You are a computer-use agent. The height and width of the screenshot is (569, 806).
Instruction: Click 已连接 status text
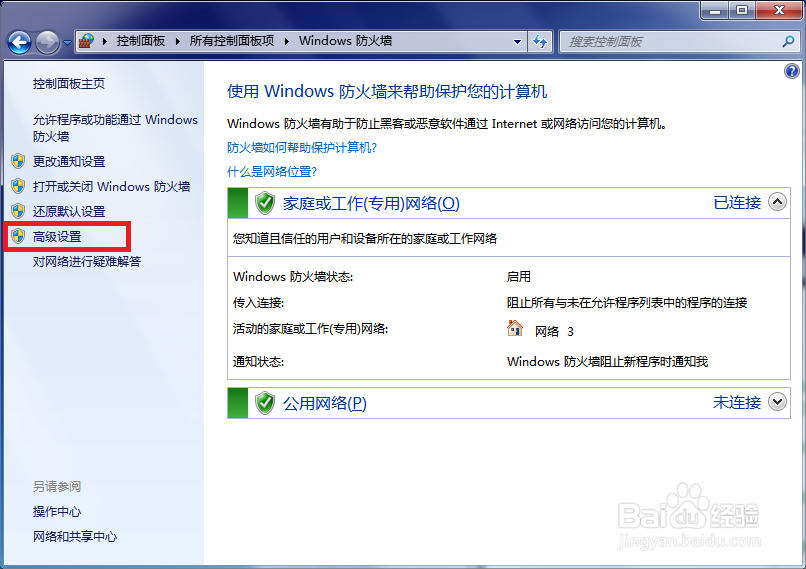coord(737,203)
